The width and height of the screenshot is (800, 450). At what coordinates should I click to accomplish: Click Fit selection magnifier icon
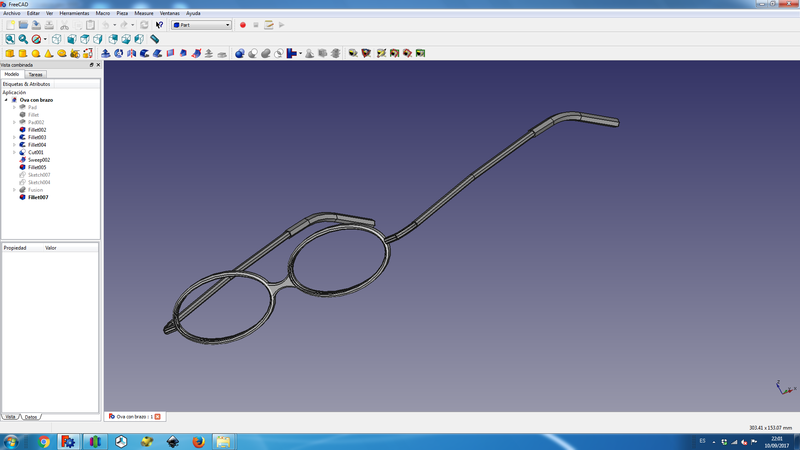click(23, 39)
